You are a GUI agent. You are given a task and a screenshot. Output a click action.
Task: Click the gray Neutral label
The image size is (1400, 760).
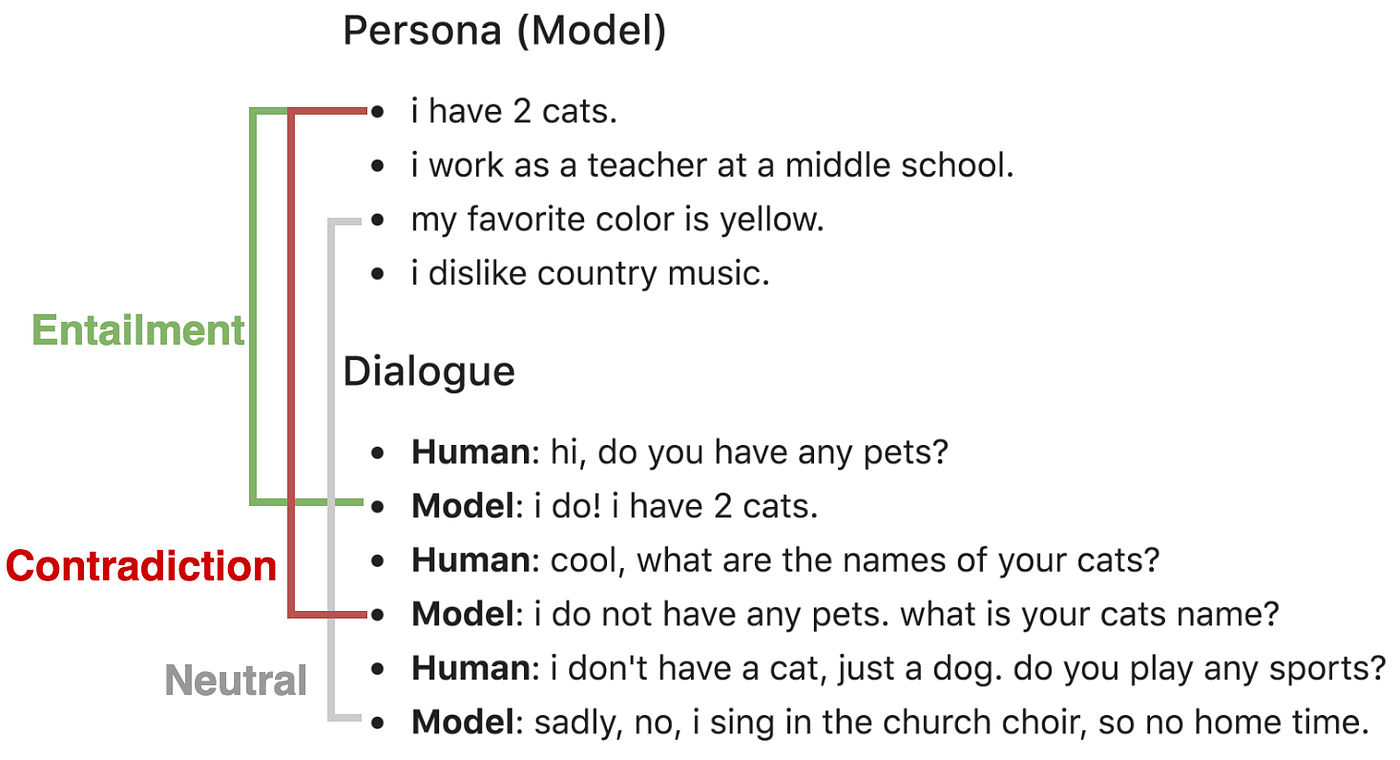click(x=236, y=681)
